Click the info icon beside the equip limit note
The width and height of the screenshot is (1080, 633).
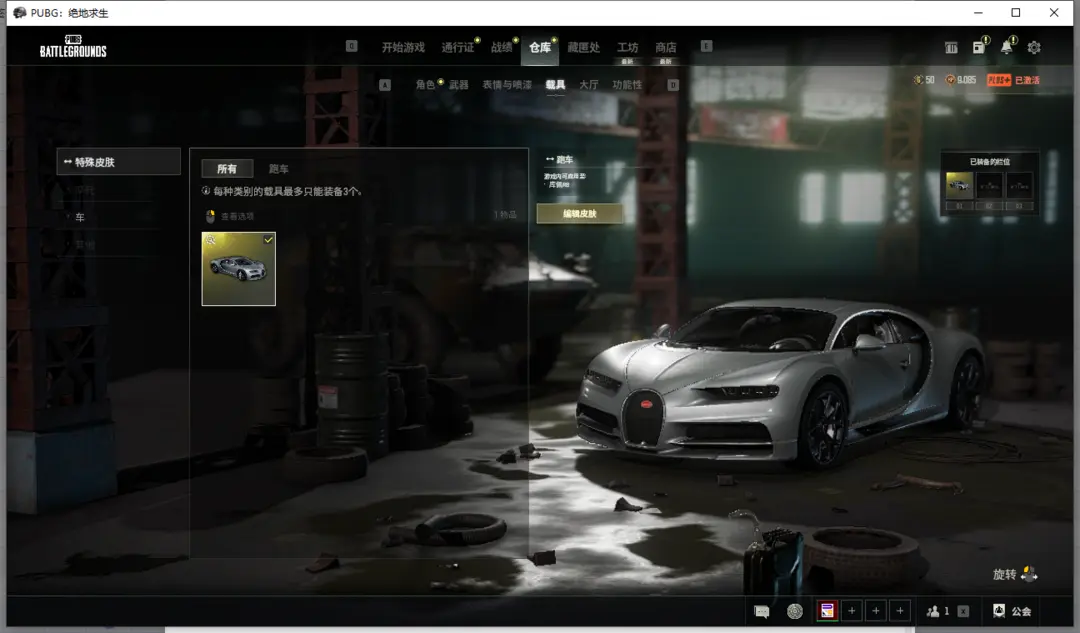point(206,191)
